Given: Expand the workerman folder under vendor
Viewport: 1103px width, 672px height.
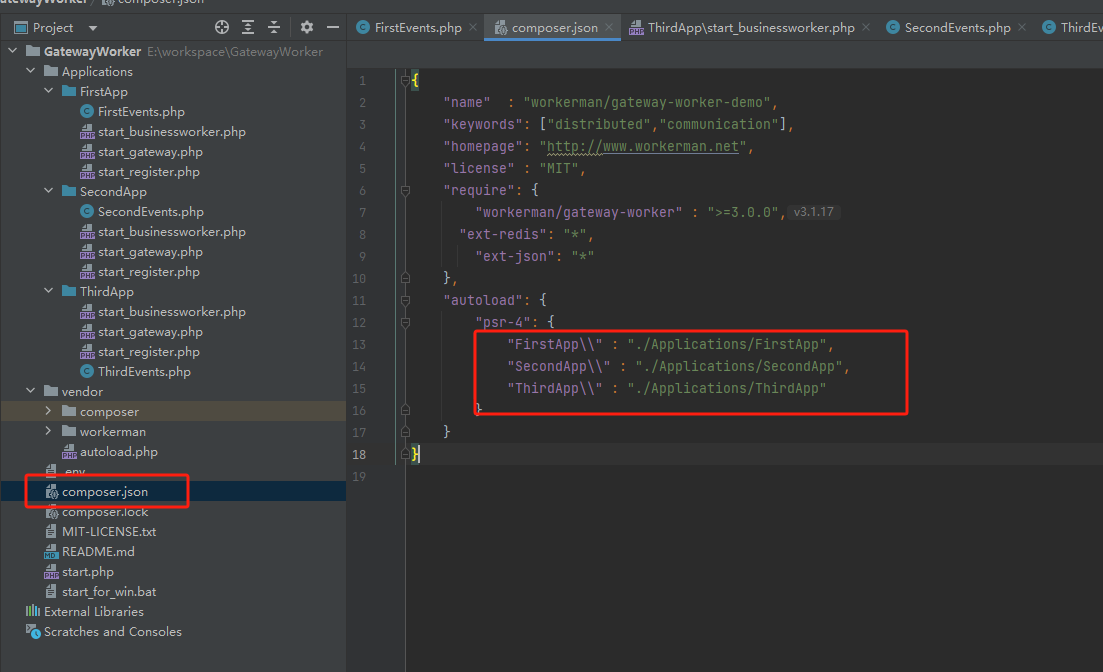Looking at the screenshot, I should pos(49,431).
